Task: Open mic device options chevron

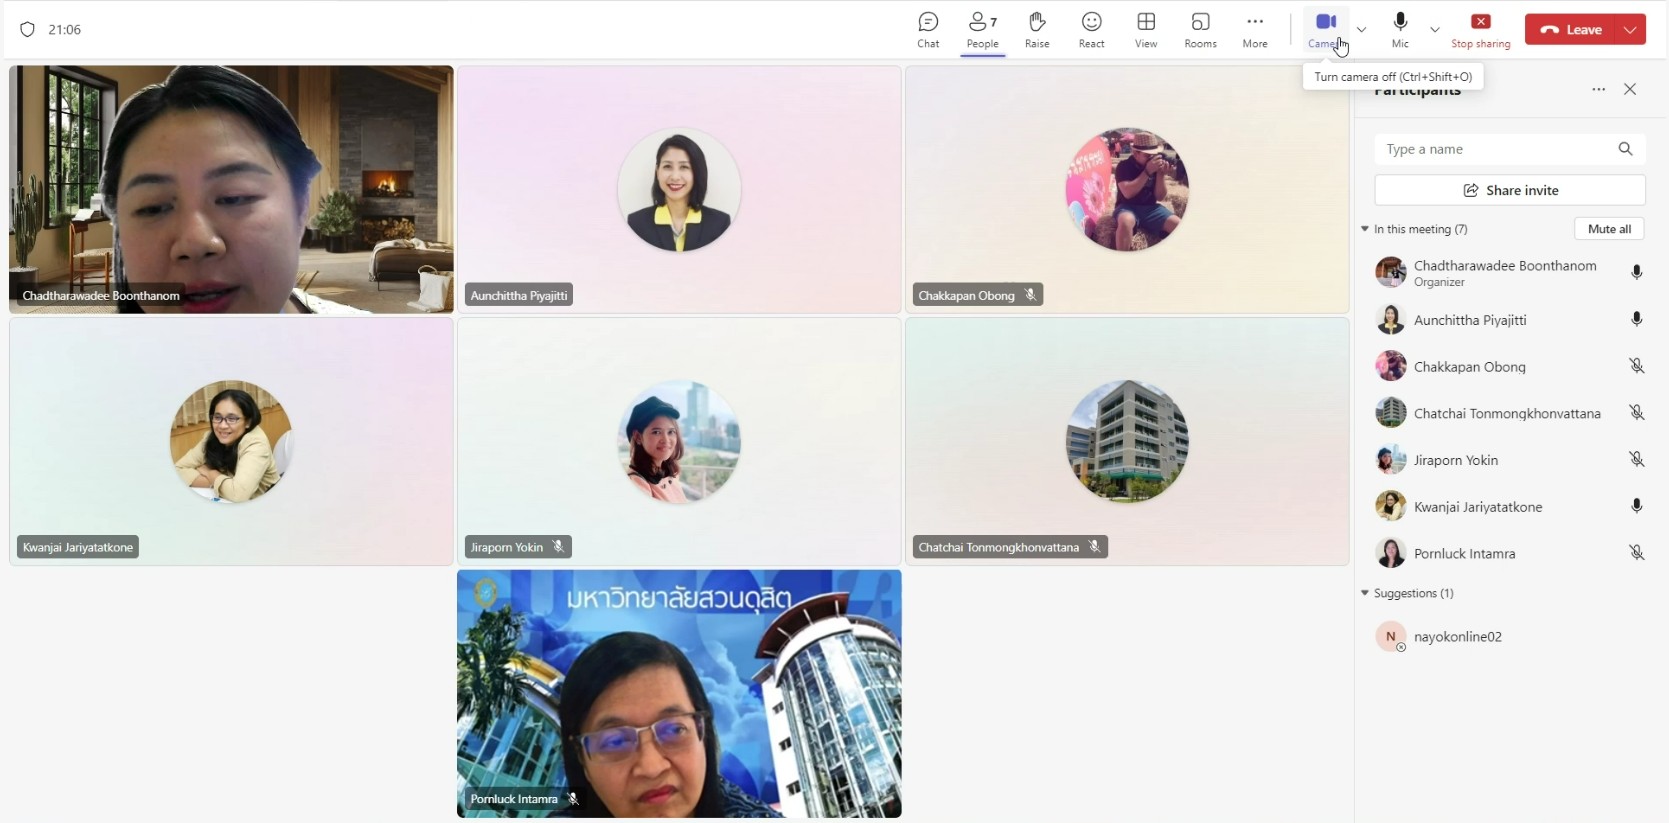Action: pos(1435,30)
